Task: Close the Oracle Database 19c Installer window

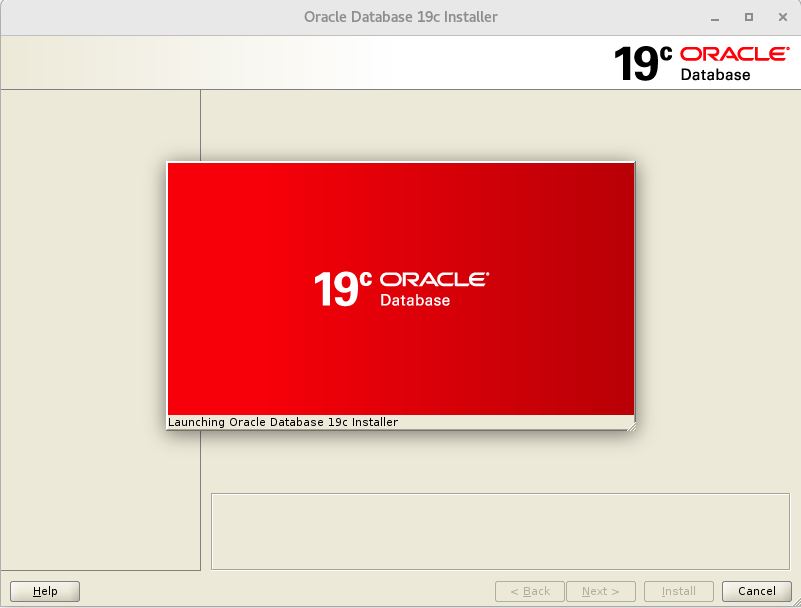Action: (x=783, y=17)
